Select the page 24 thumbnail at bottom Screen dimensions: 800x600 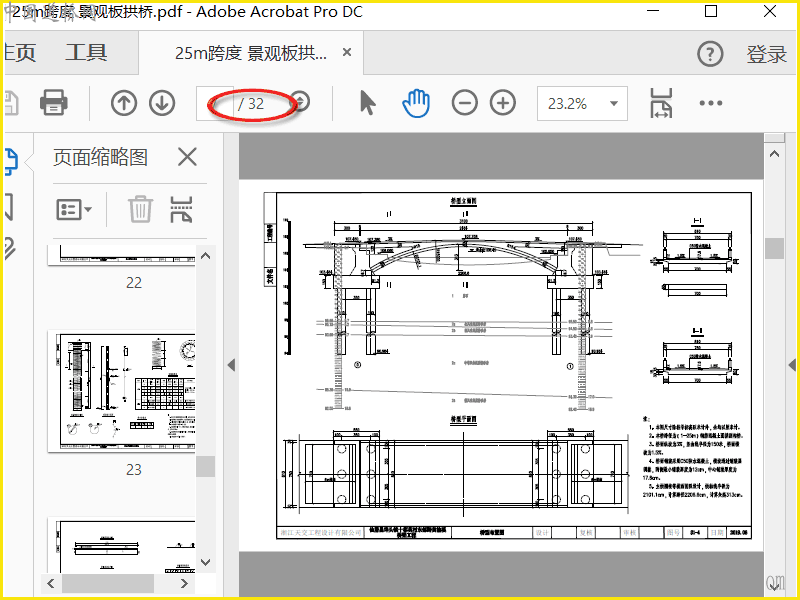pos(122,545)
